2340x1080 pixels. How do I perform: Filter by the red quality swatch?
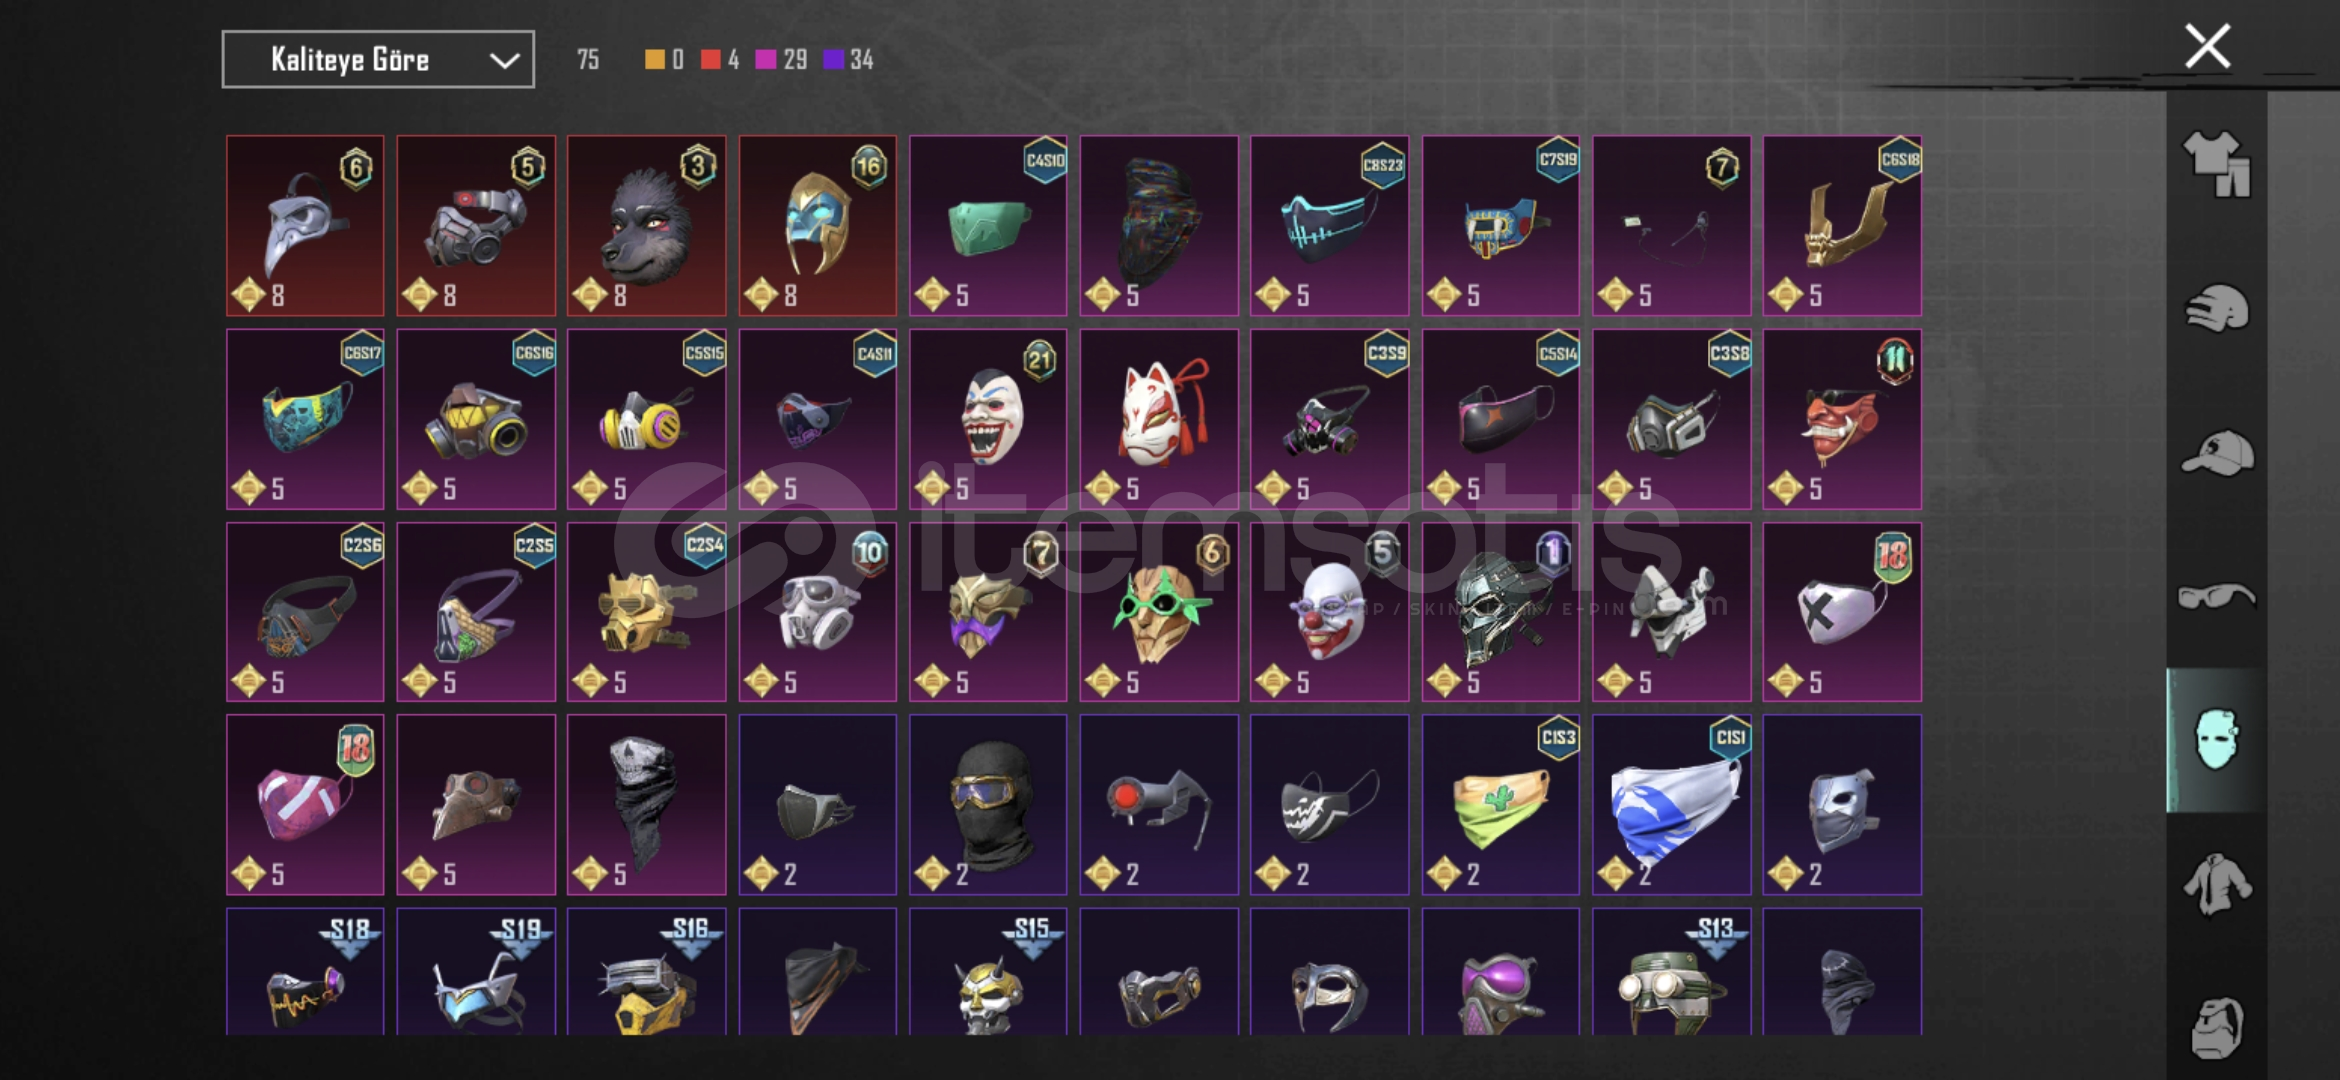[711, 60]
